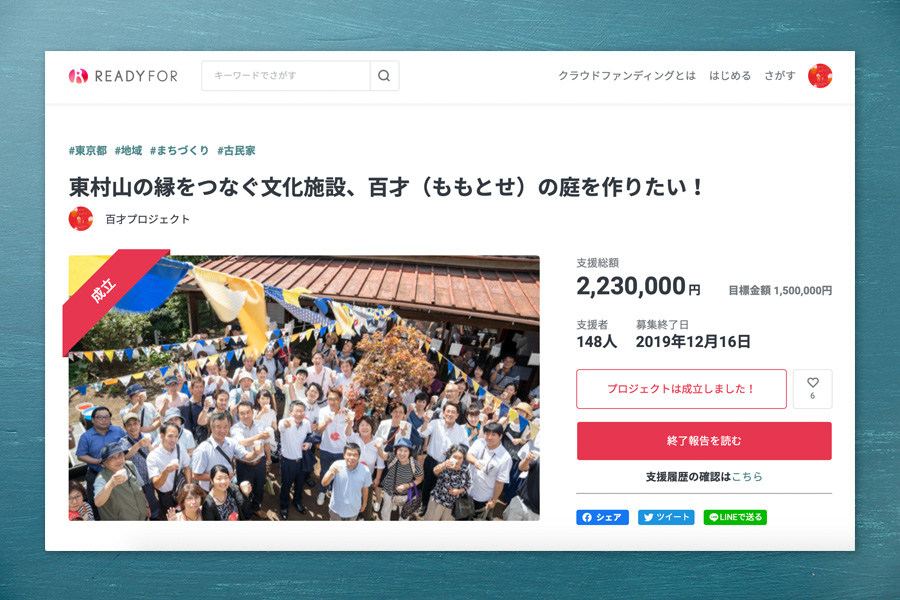This screenshot has width=900, height=600.
Task: Click the READYFOR logo
Action: pos(123,76)
